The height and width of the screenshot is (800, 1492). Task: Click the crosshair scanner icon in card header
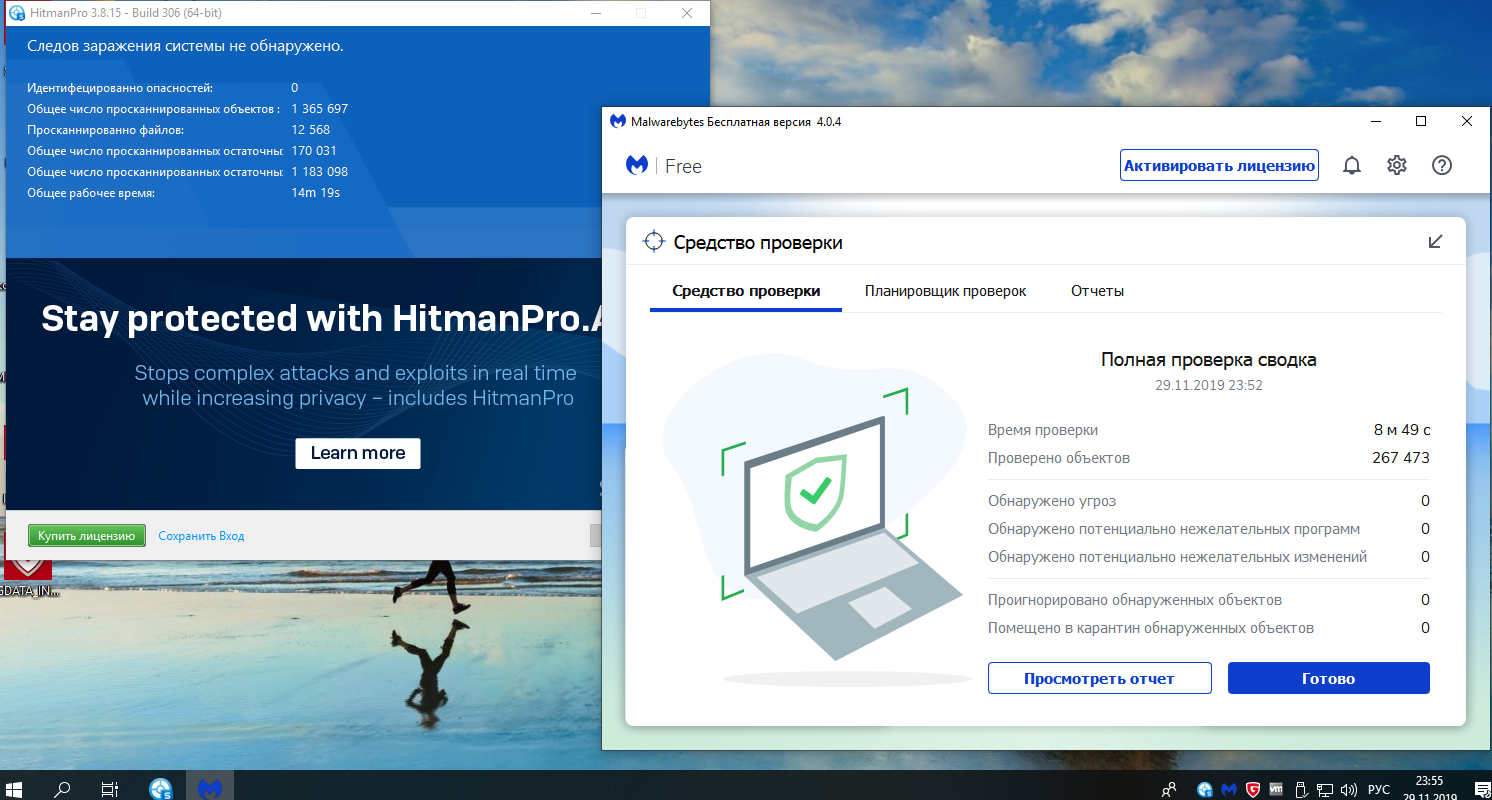(654, 241)
